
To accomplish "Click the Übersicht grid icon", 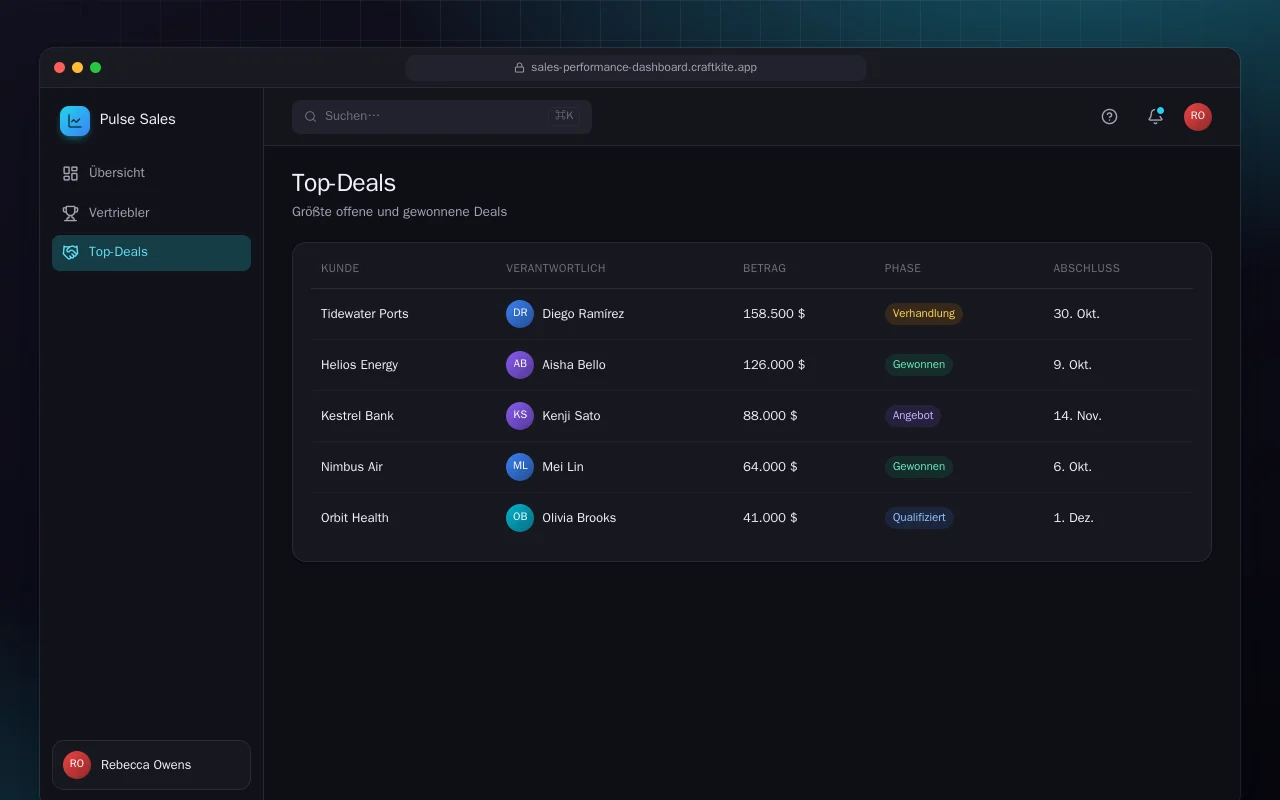I will click(70, 173).
